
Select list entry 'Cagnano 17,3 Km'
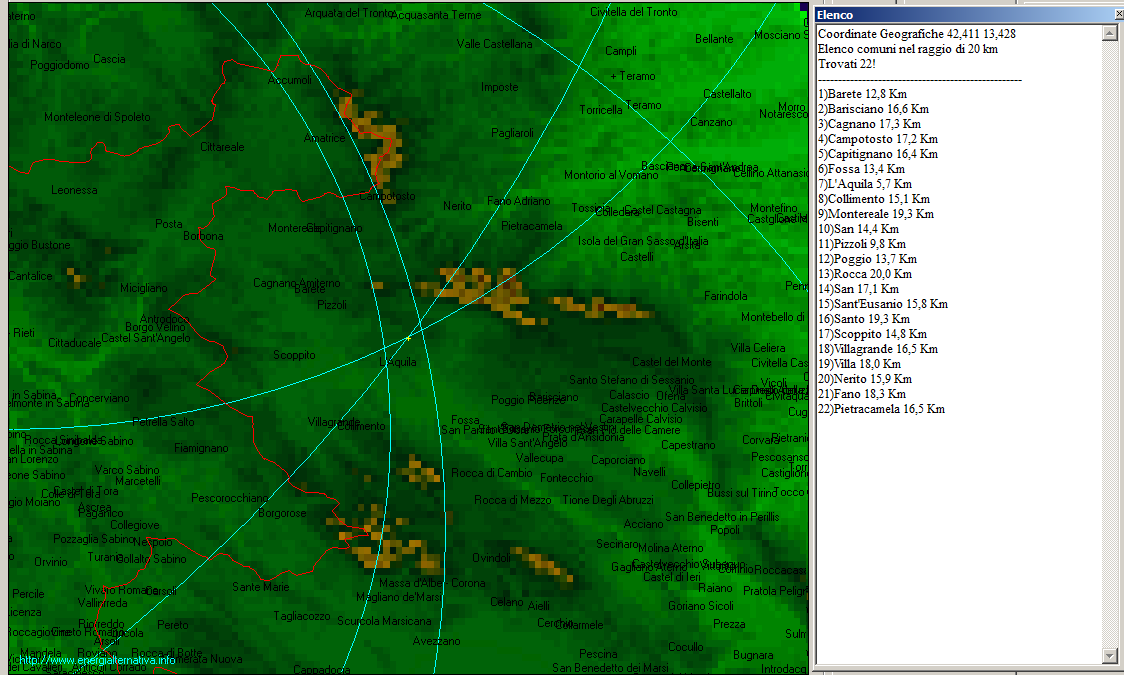(x=870, y=124)
